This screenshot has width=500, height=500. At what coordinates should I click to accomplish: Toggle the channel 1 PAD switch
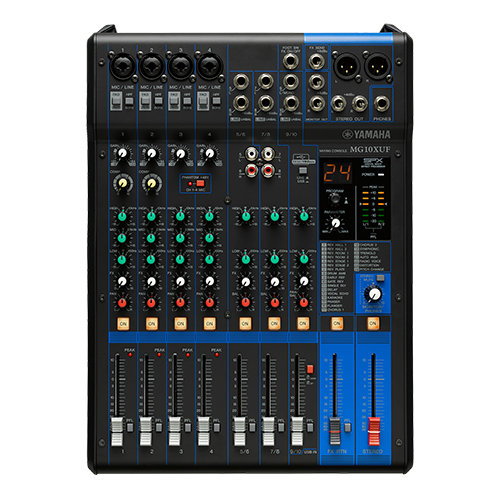tap(116, 101)
